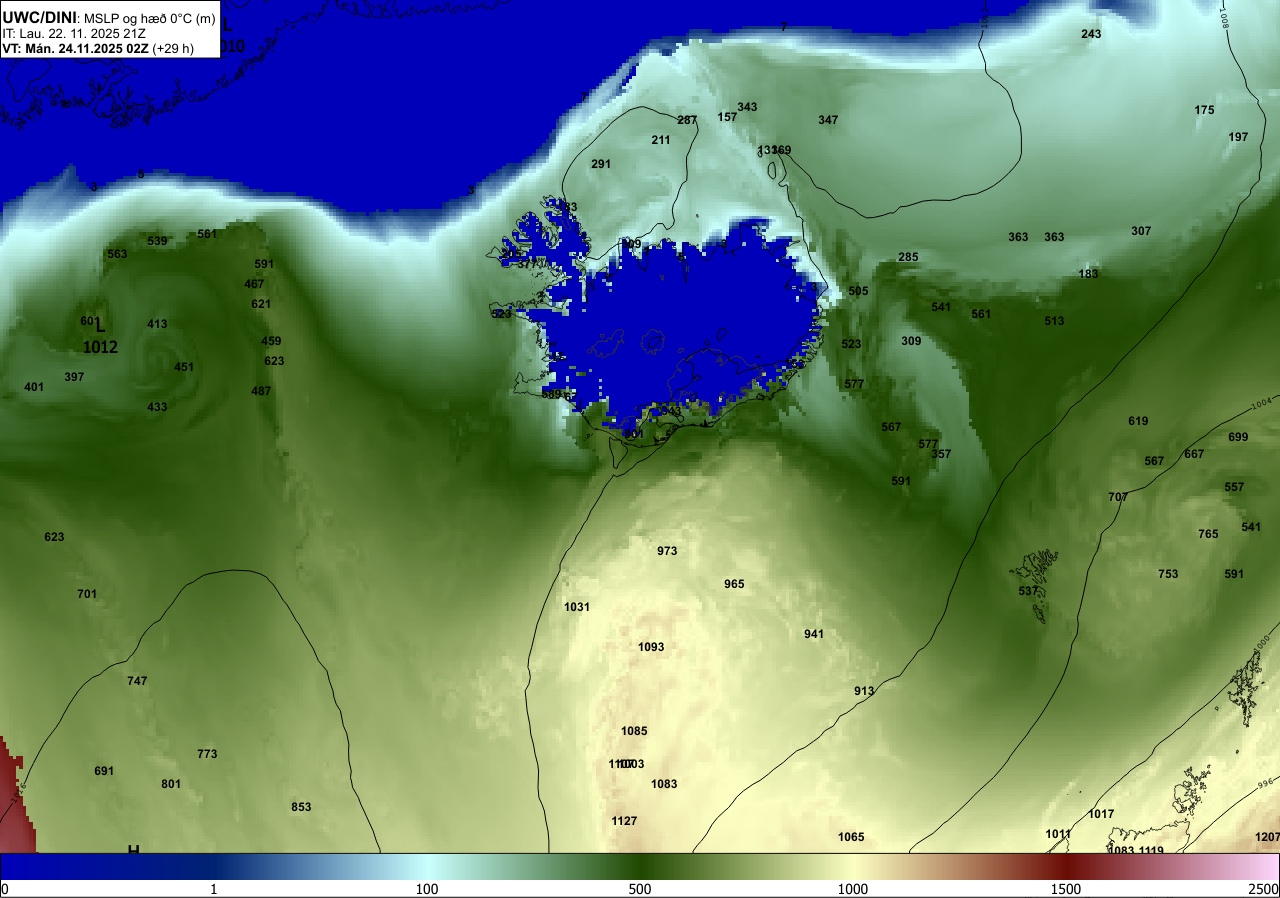Click the freezing height value 965
This screenshot has height=898, width=1280.
click(734, 584)
